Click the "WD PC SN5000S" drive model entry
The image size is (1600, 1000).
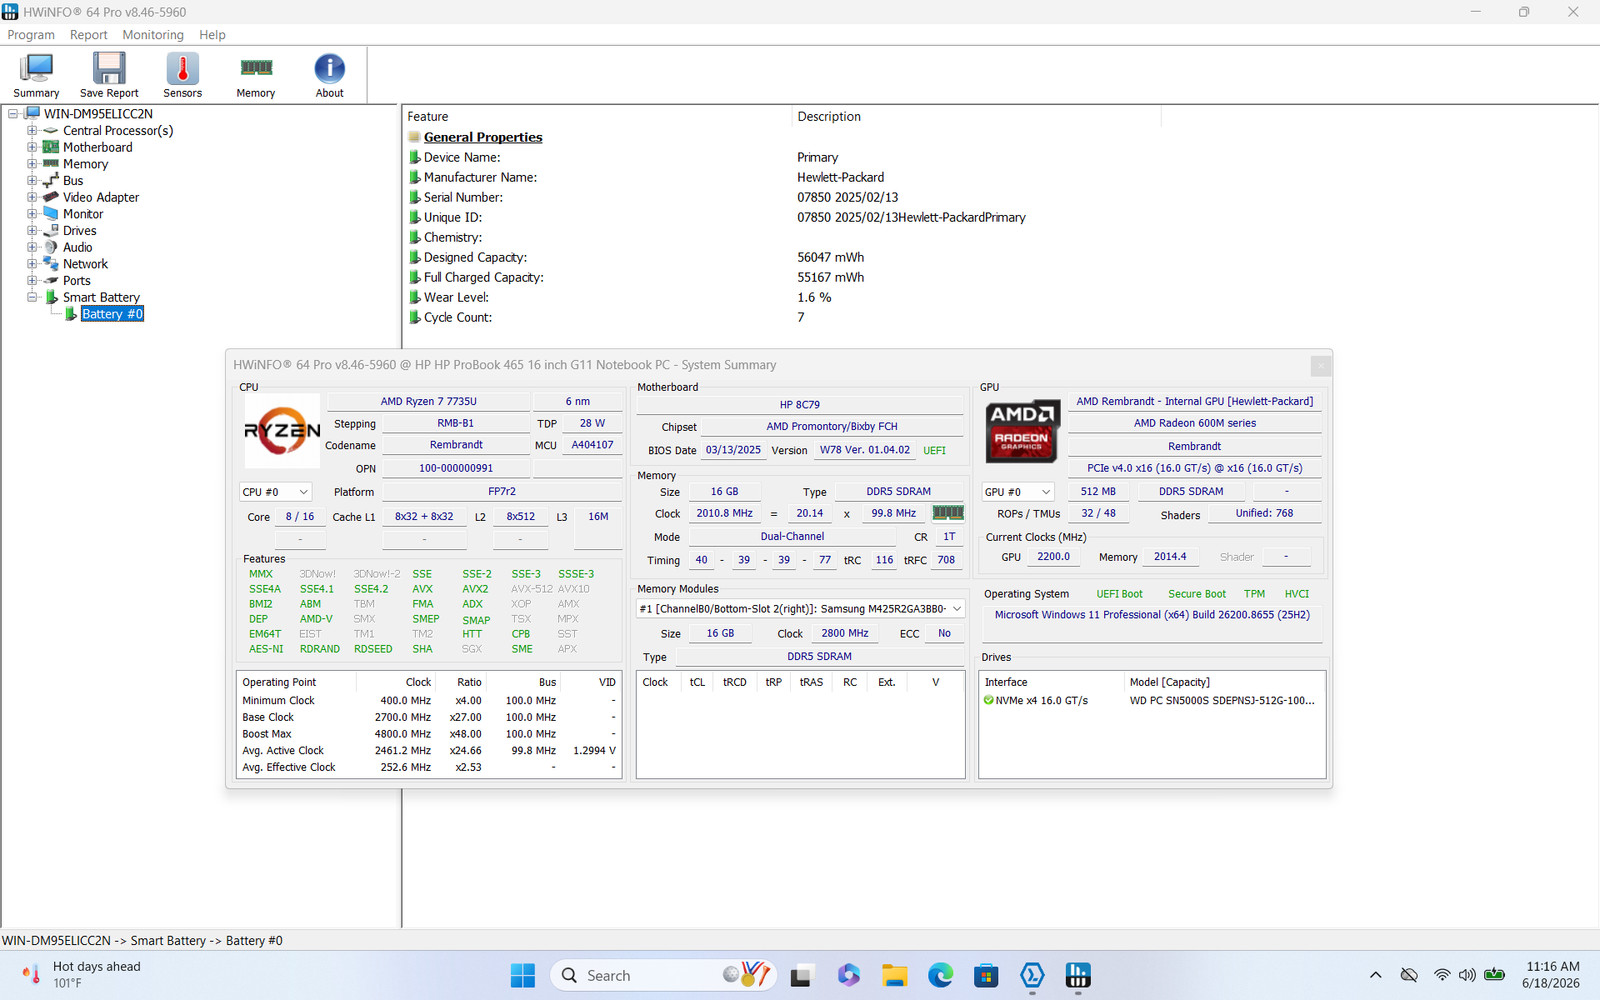1222,700
